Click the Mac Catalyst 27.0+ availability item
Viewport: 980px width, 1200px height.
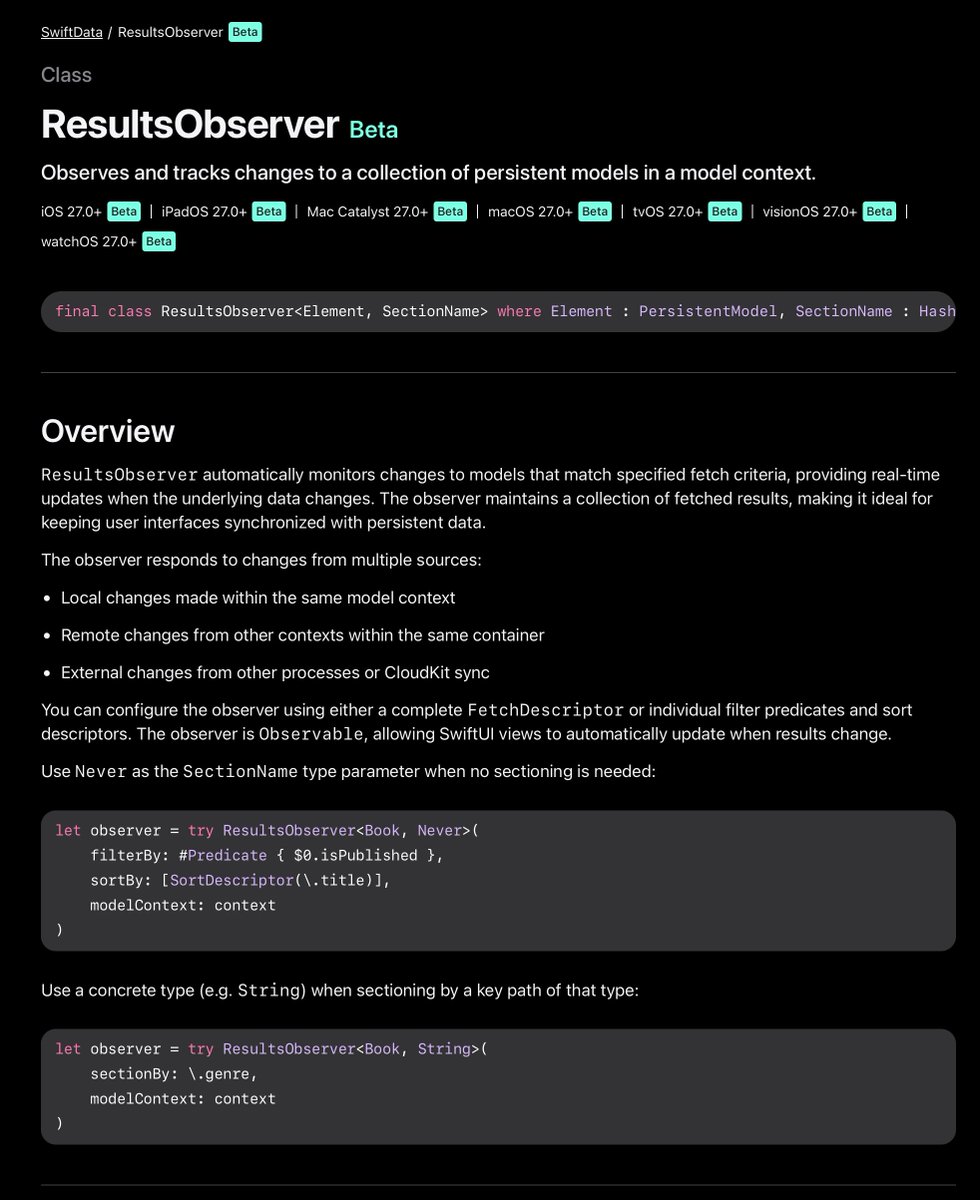(x=369, y=211)
